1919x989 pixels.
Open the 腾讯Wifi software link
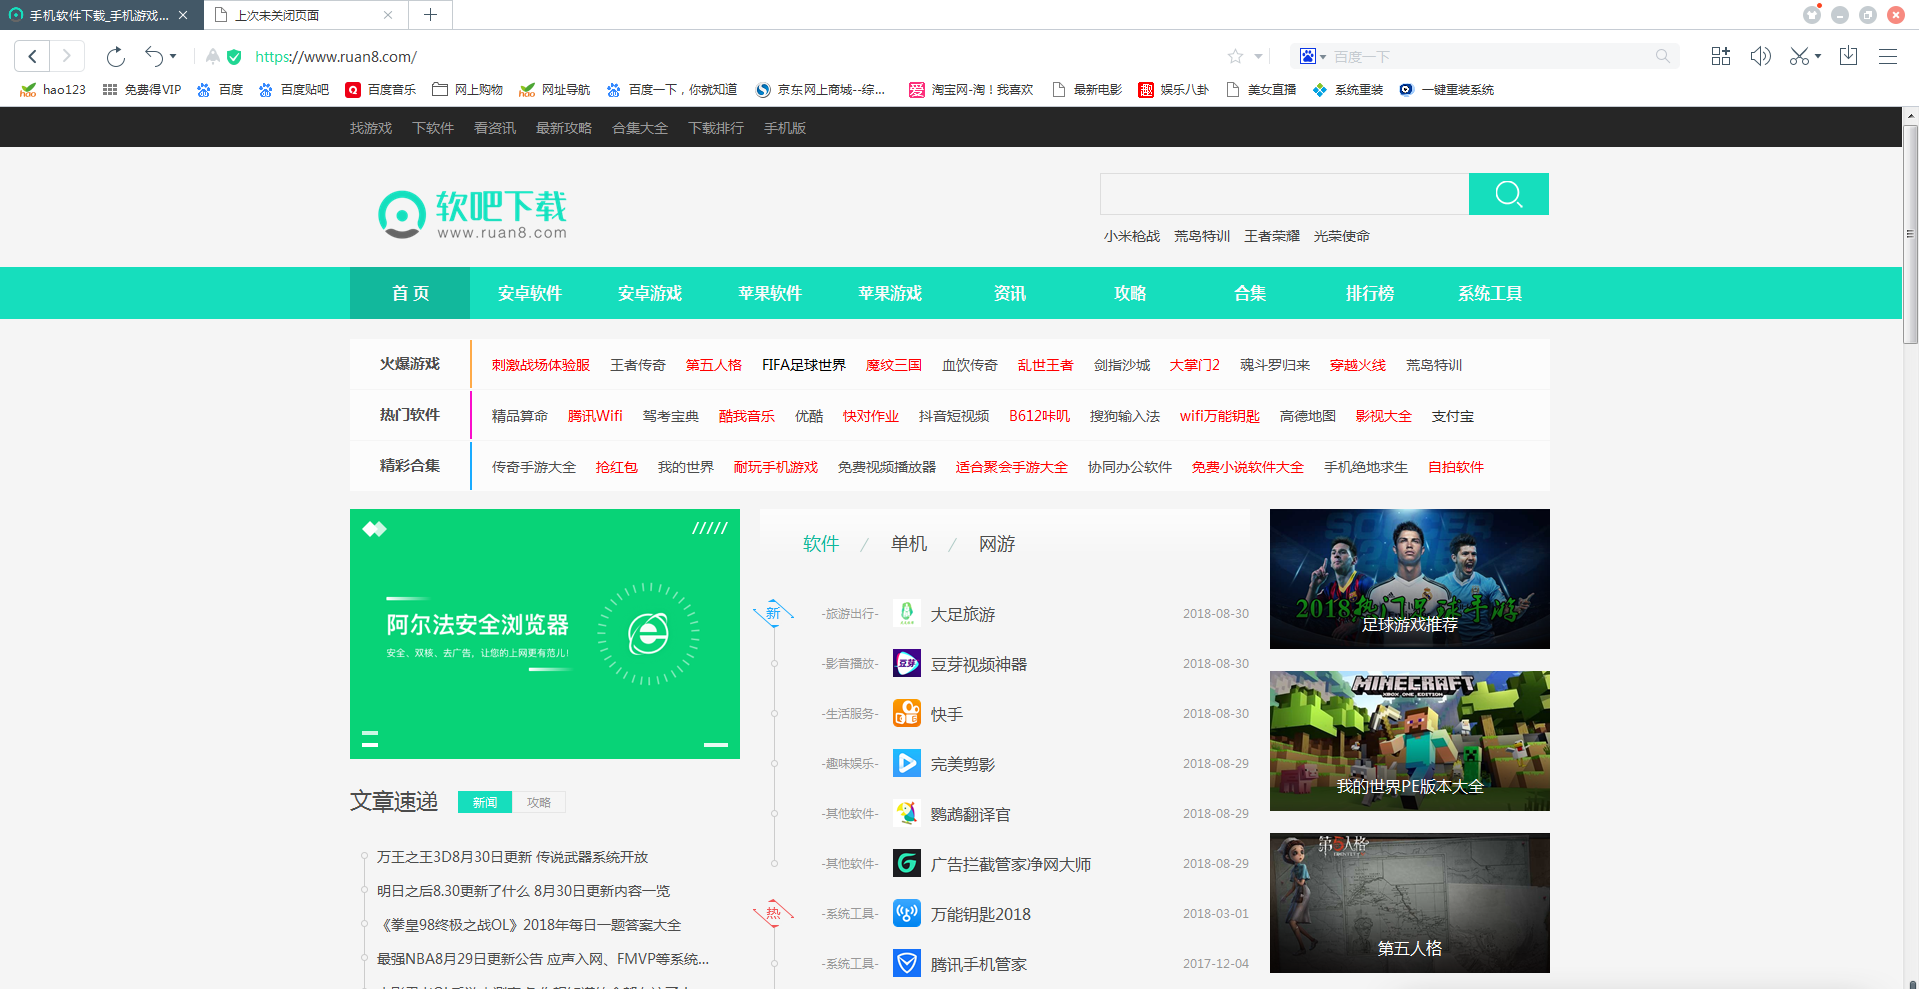coord(595,416)
